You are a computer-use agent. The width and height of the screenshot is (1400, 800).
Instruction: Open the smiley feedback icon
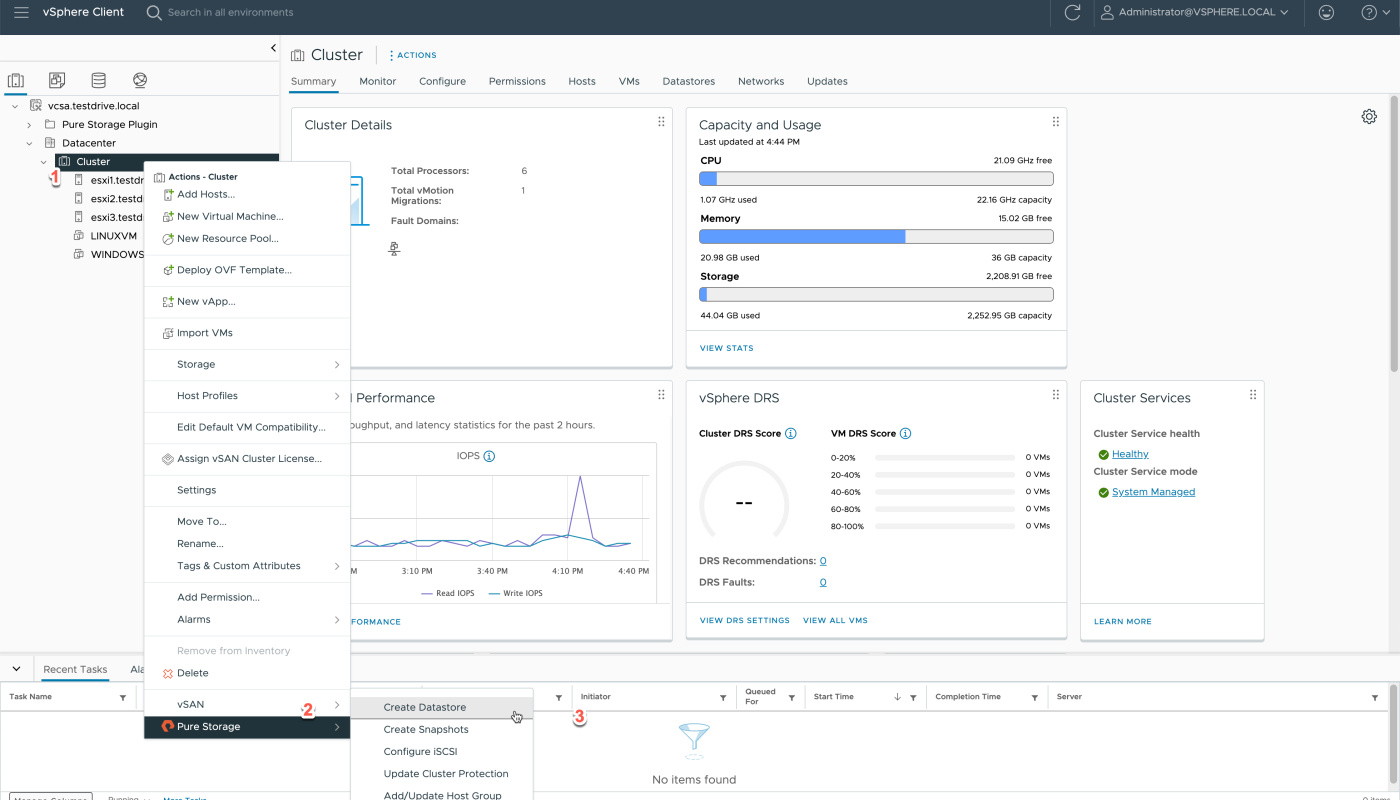(x=1326, y=13)
